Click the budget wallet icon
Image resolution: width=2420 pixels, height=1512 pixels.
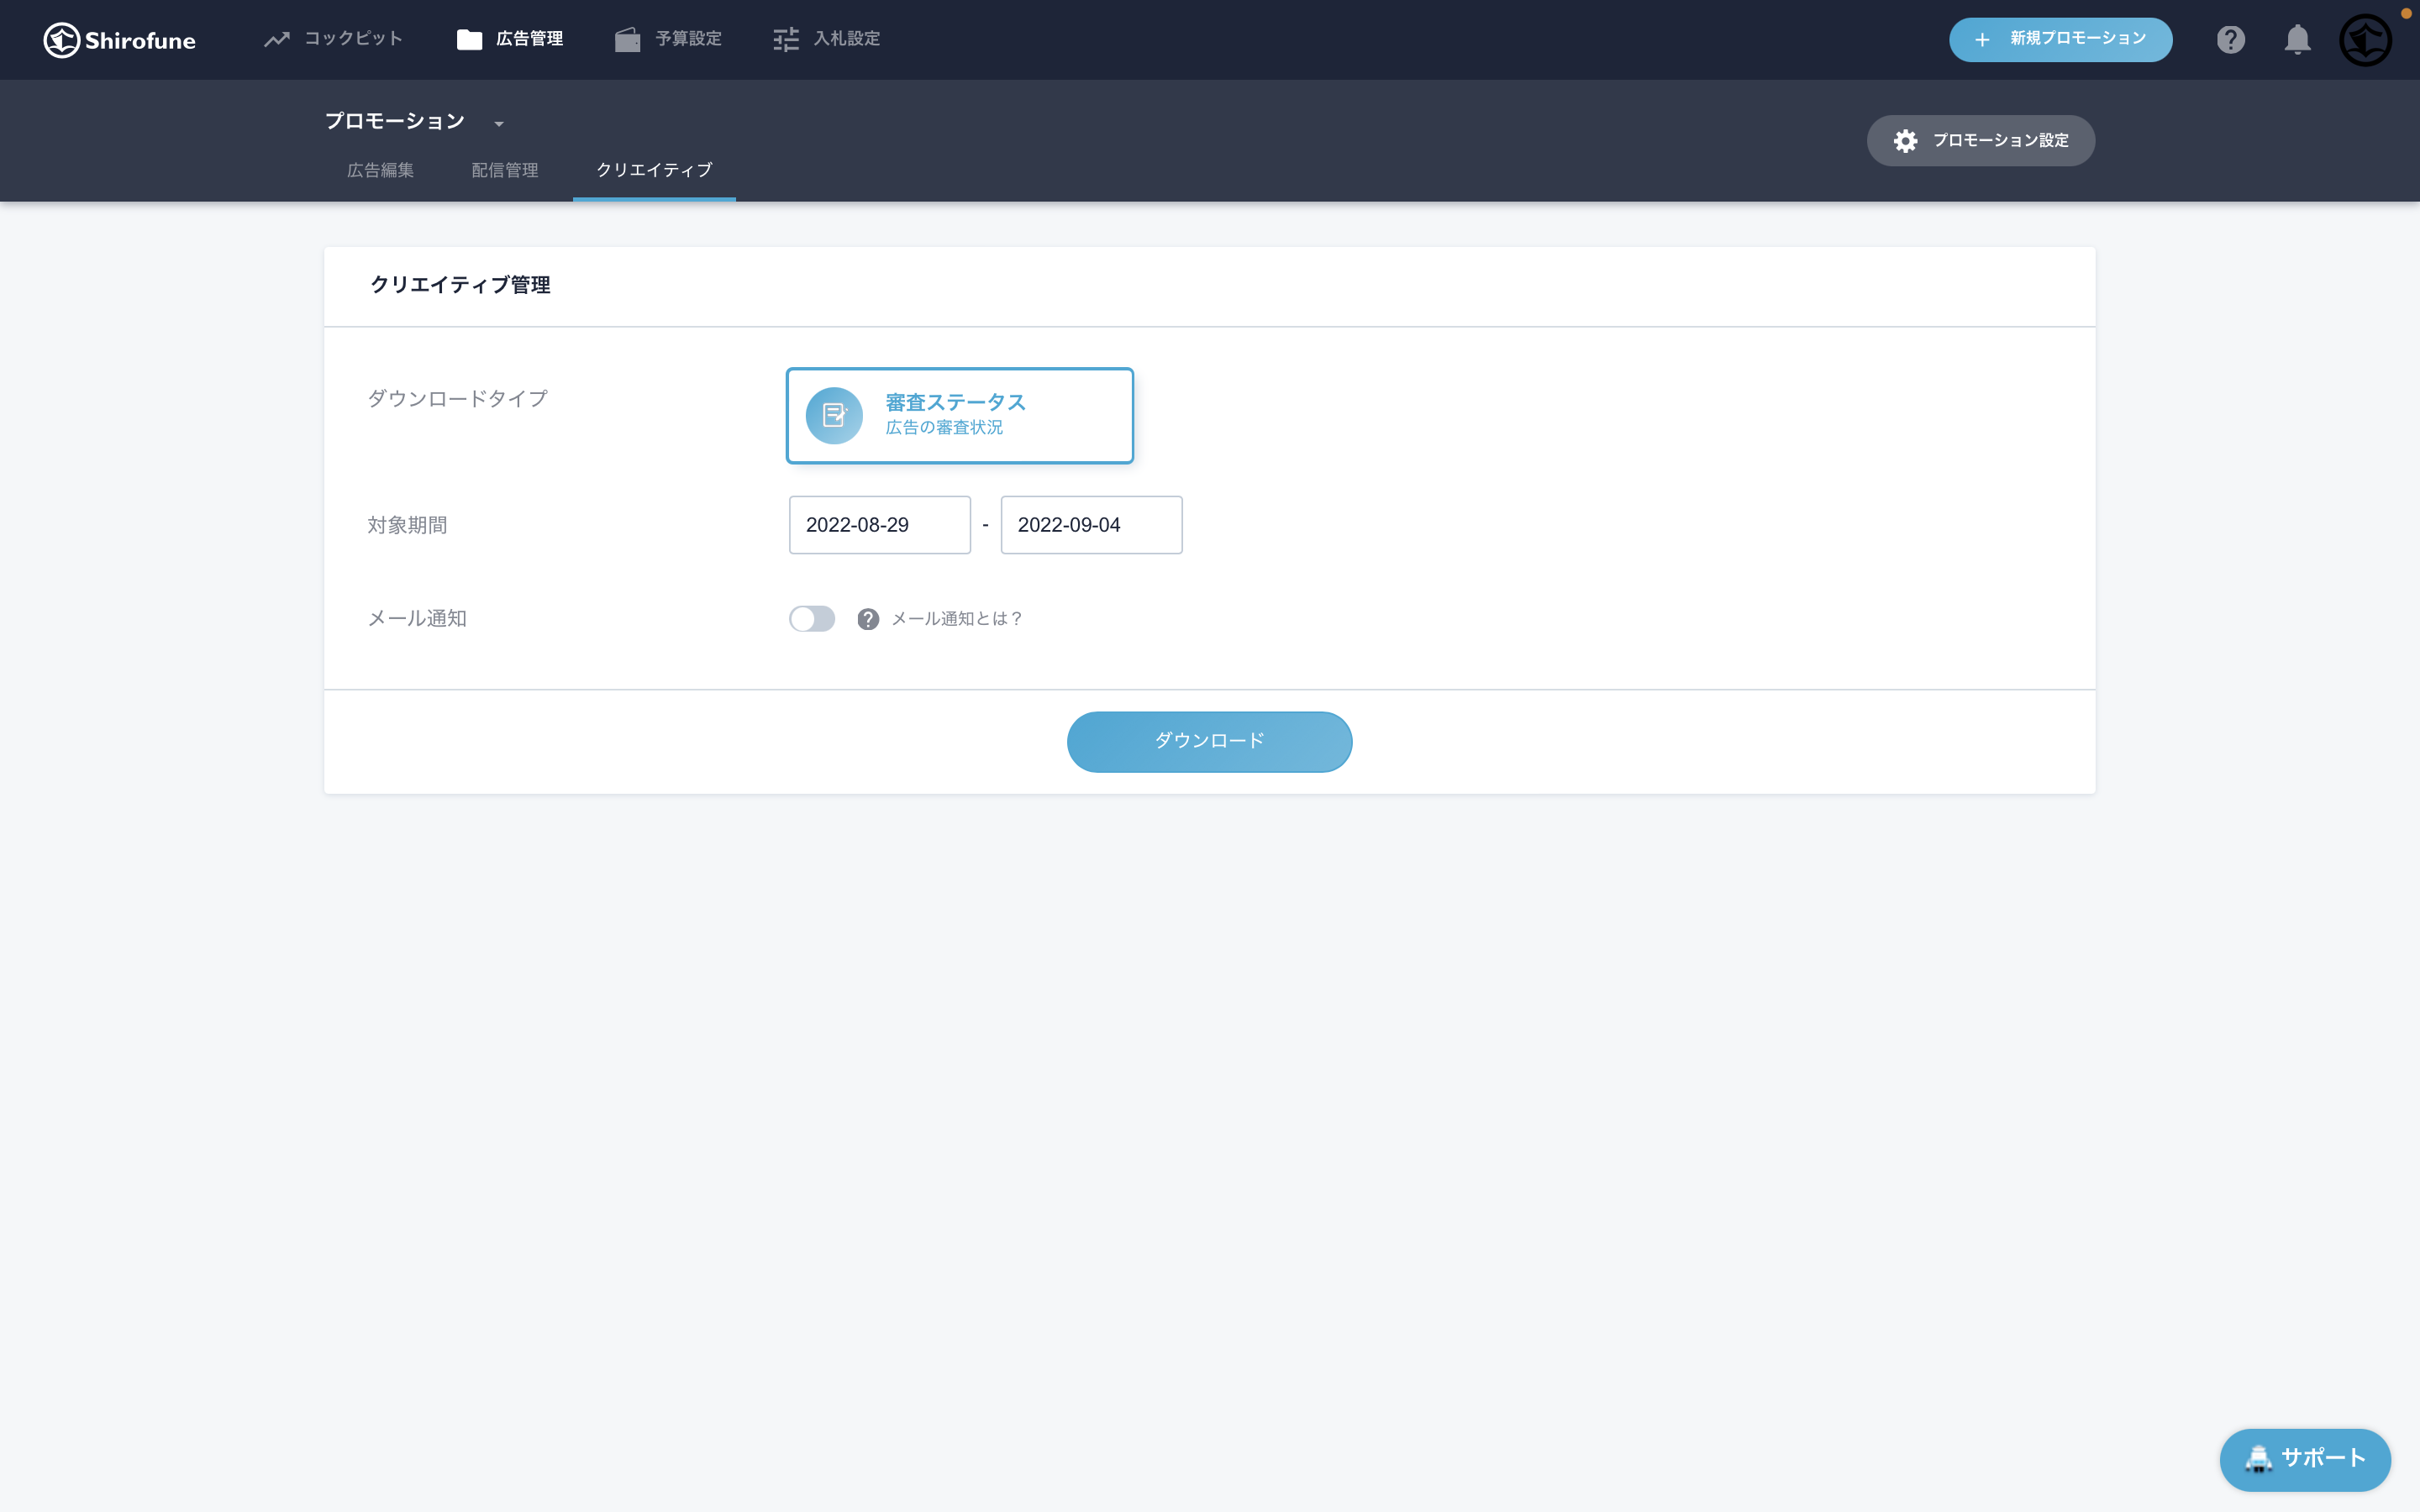point(627,39)
